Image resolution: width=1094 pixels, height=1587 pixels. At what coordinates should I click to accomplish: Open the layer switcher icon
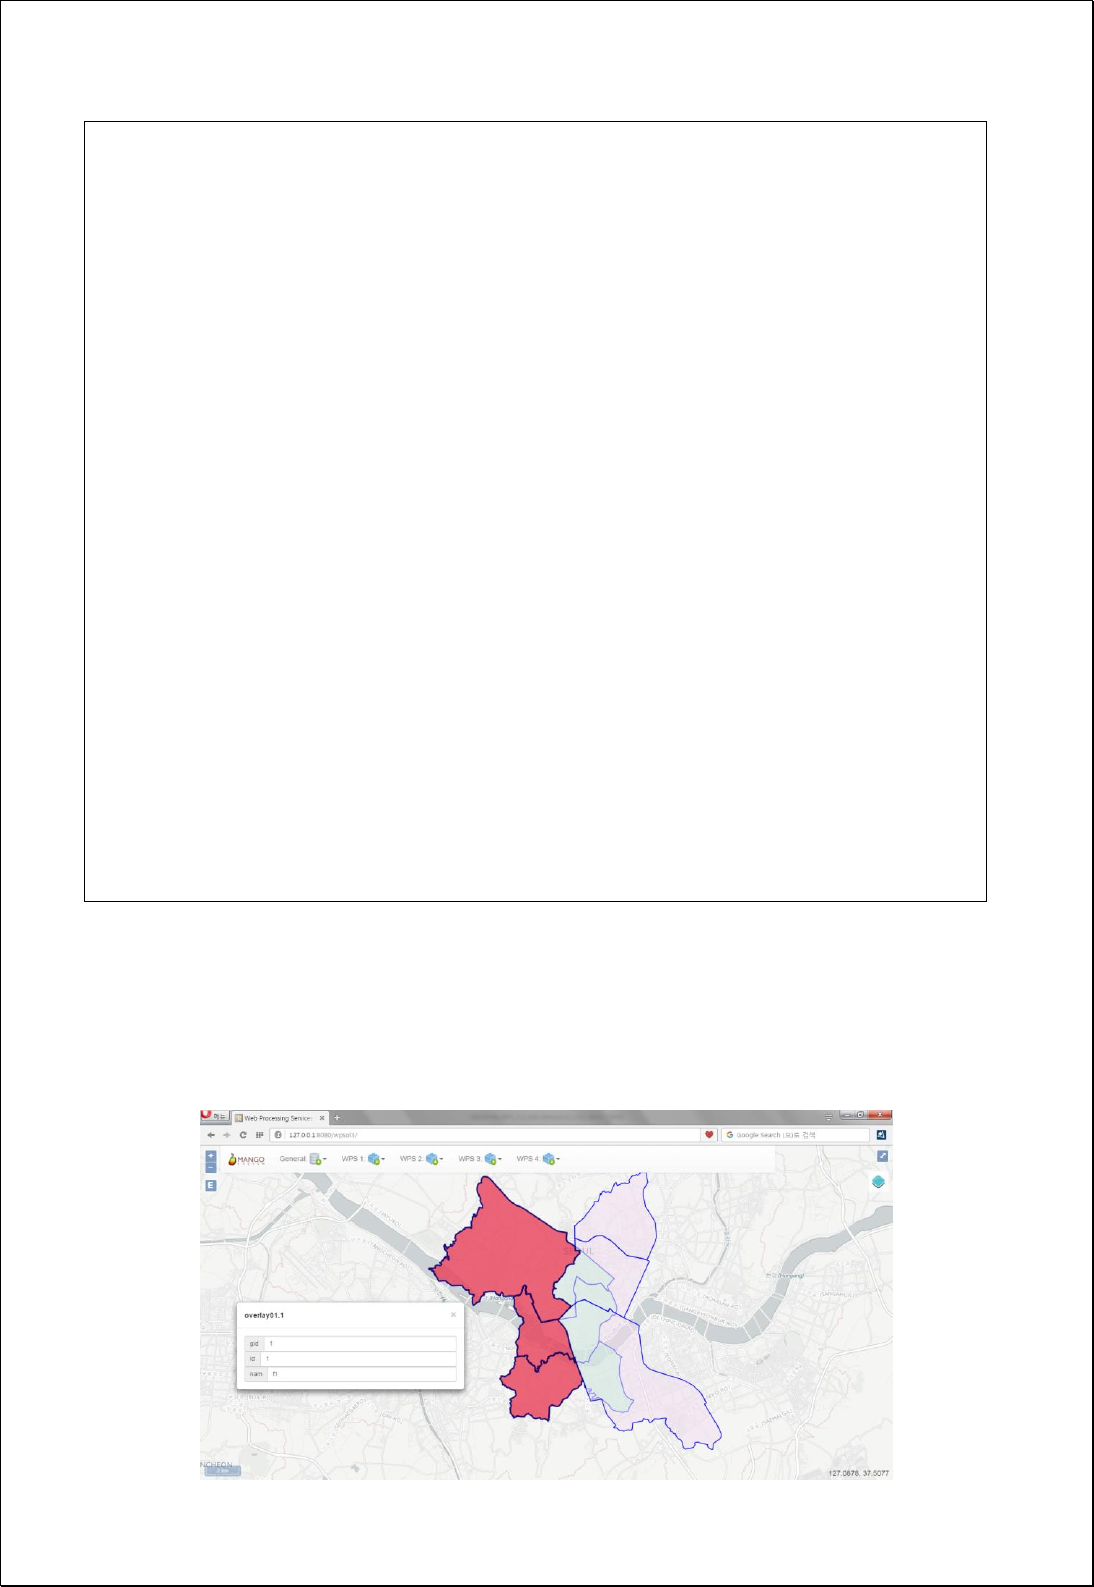point(878,1181)
